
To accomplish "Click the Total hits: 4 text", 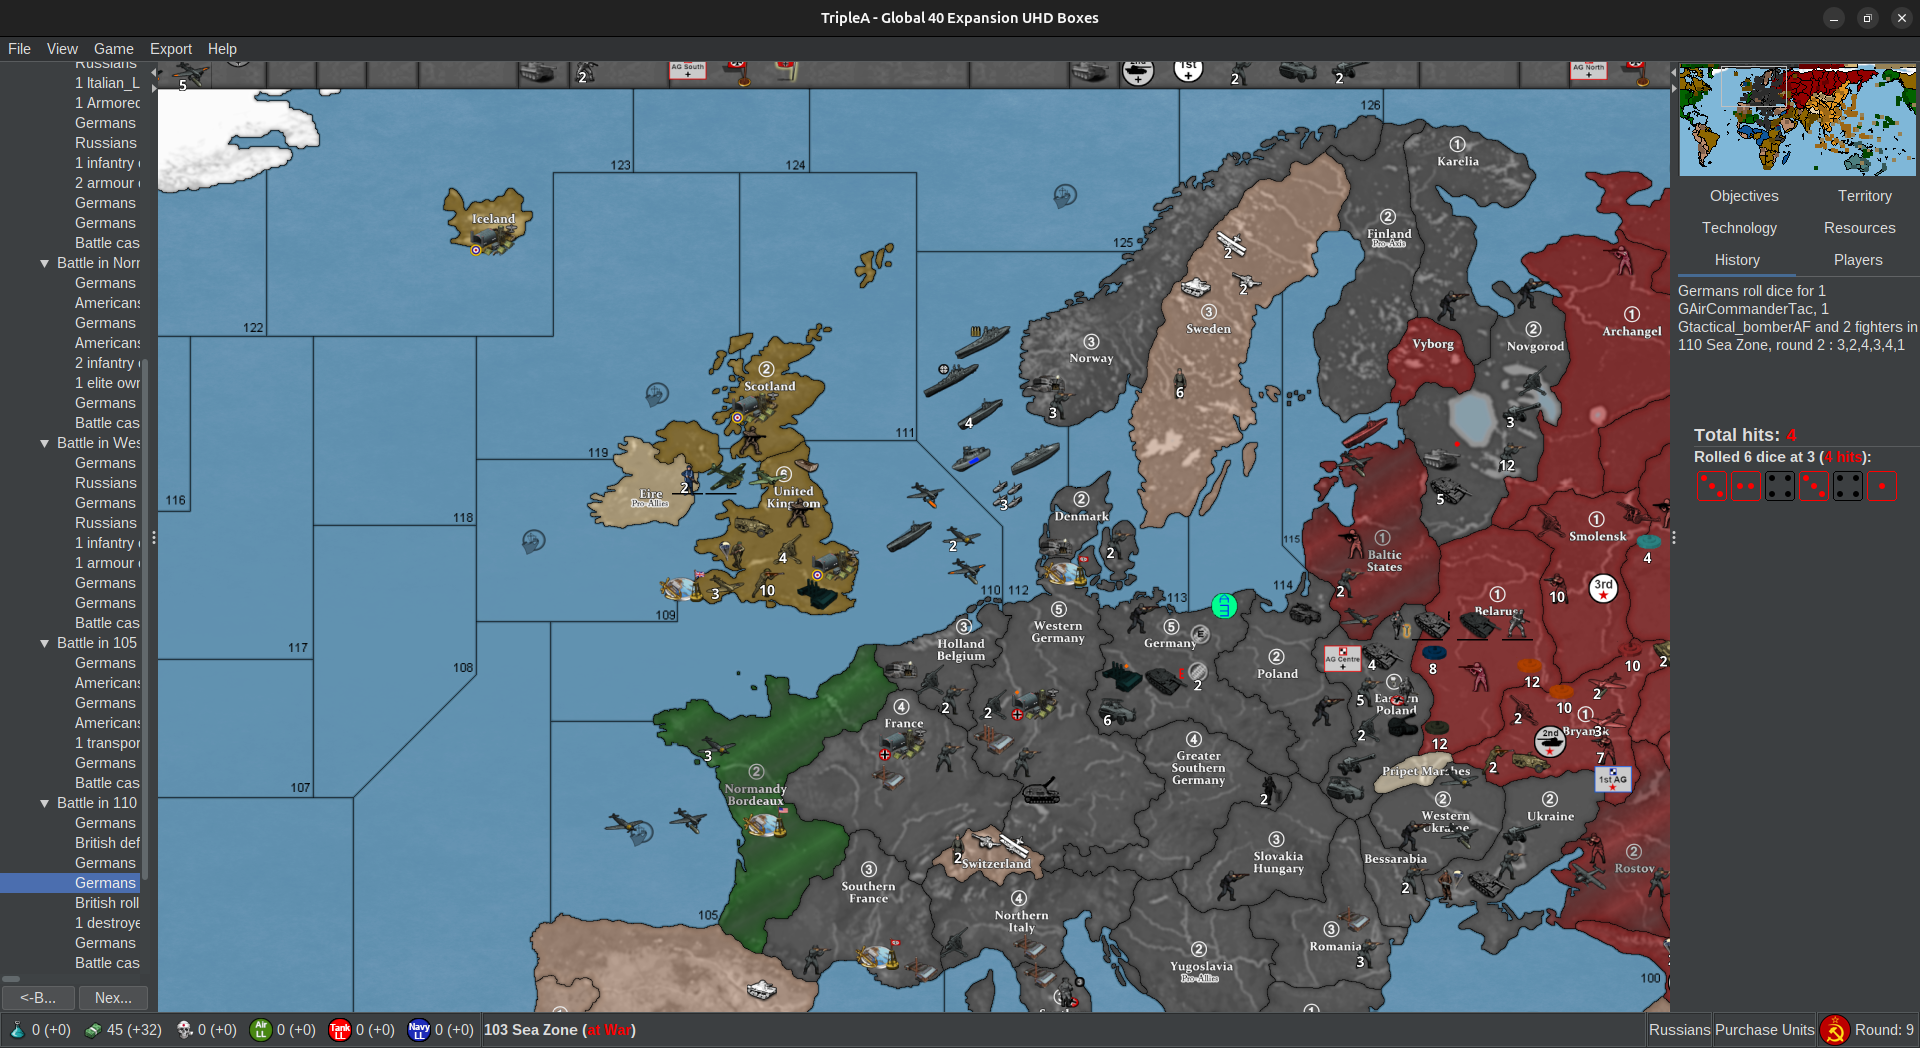I will pos(1745,435).
